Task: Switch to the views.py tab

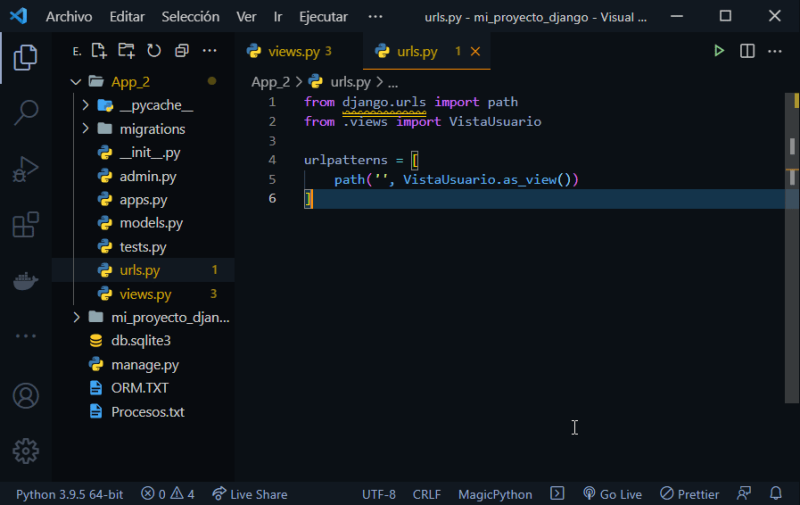Action: (x=288, y=51)
